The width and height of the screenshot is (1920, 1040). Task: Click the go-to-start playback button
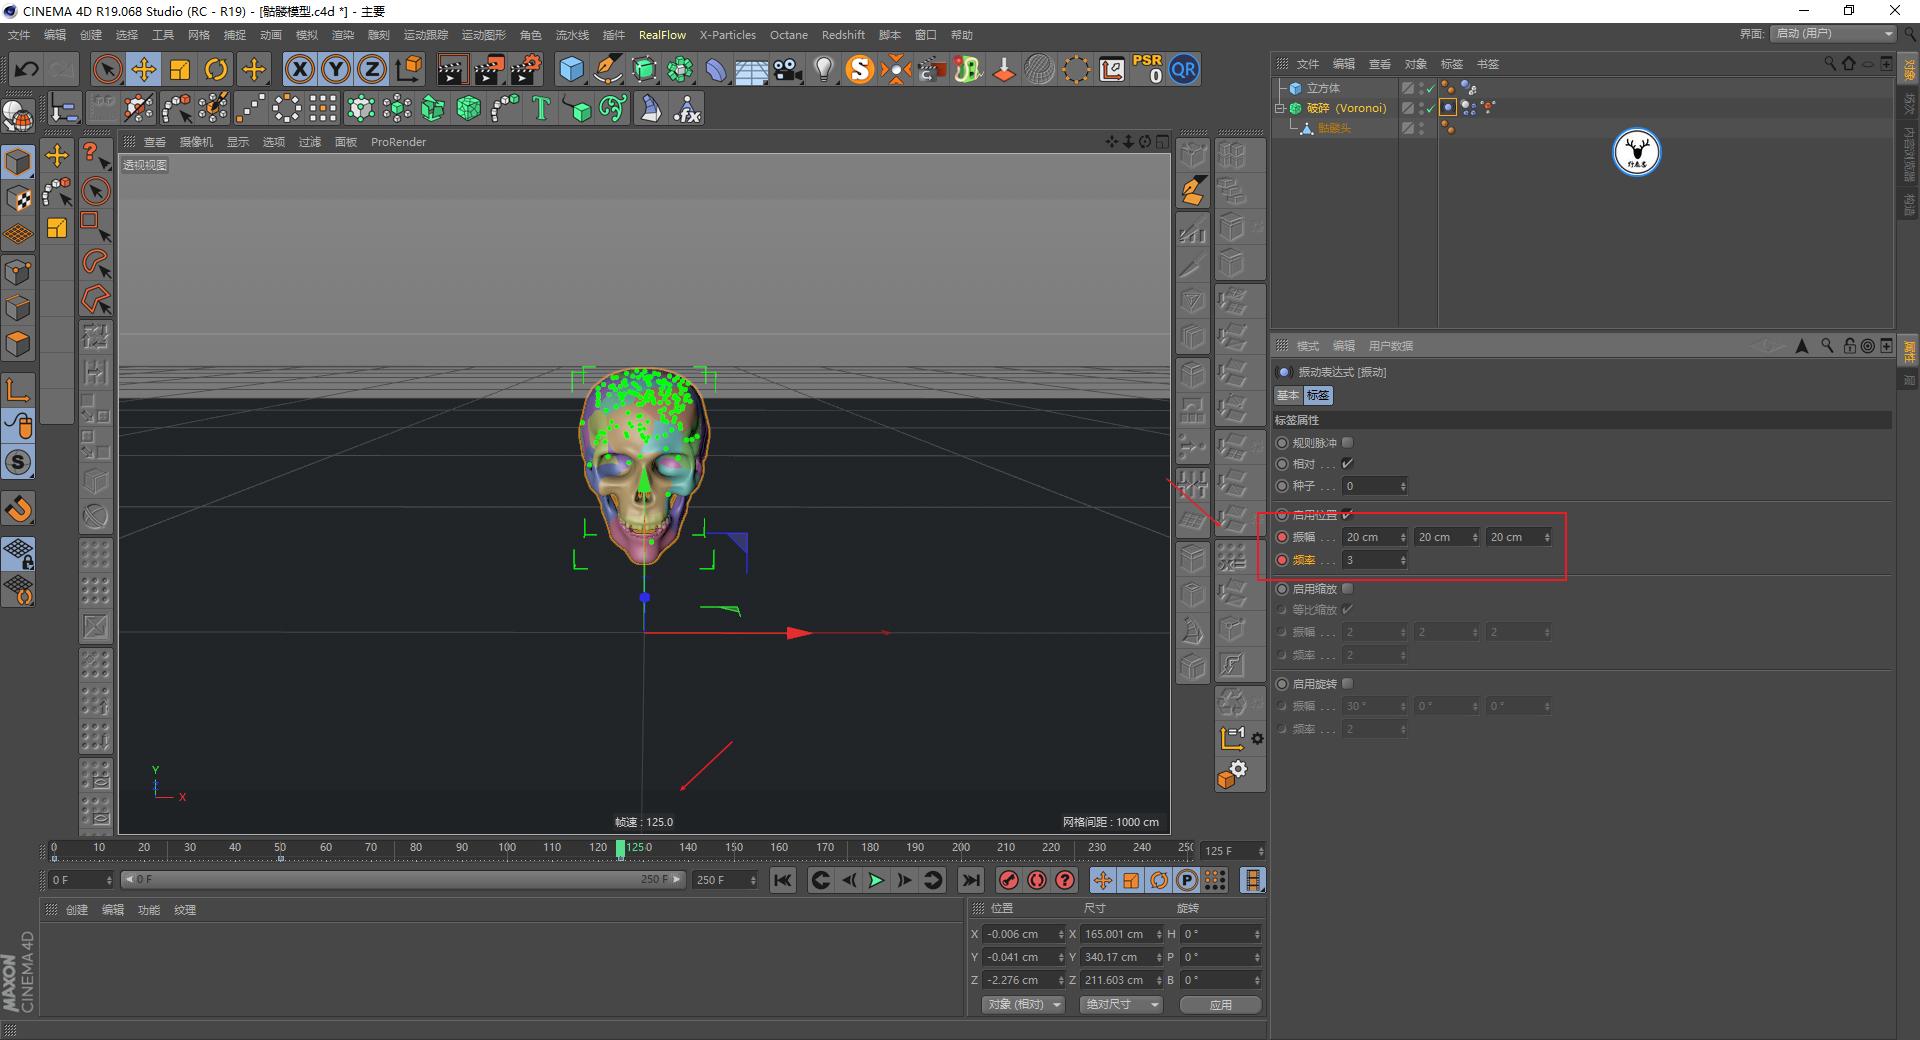click(782, 880)
